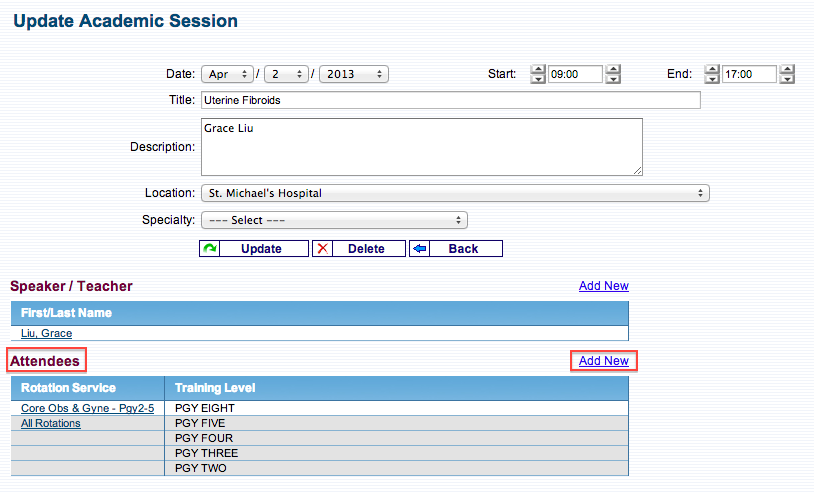This screenshot has height=494, width=814.
Task: Click Add New link for Attendees
Action: [x=603, y=361]
